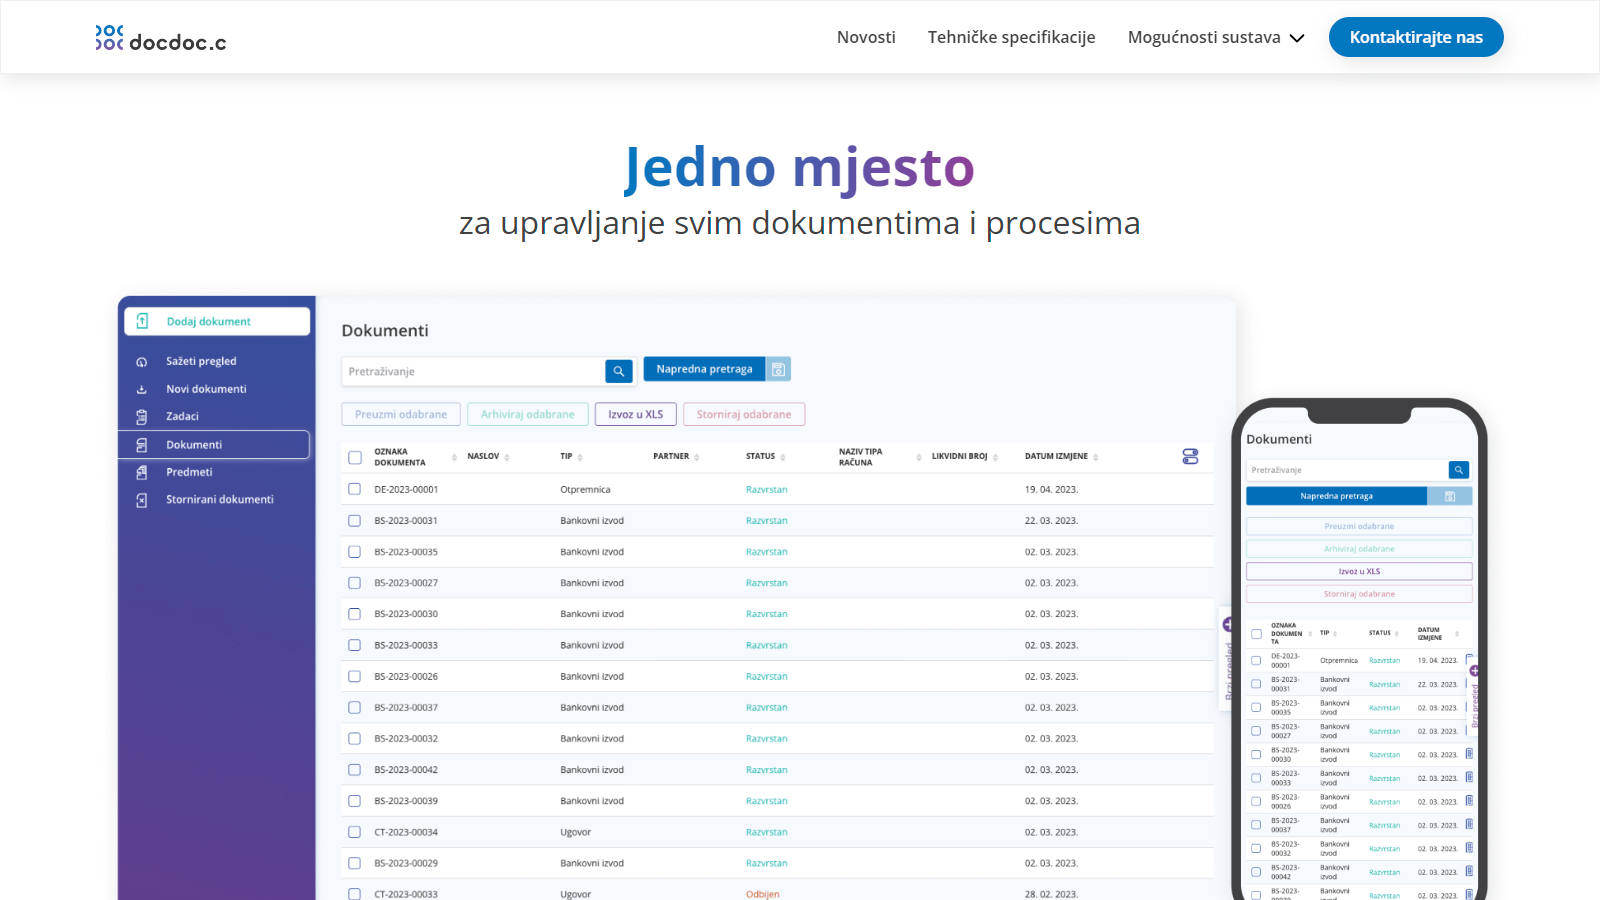Screen dimensions: 1600x900
Task: Sort by DATUM IZMJENE column arrows
Action: tap(1096, 458)
